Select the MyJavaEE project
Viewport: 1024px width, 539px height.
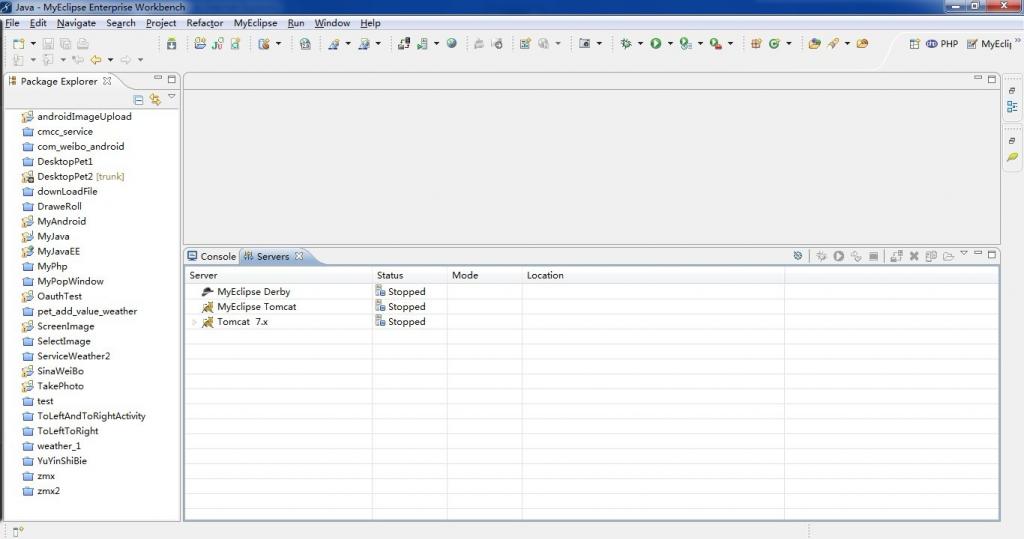pos(58,252)
